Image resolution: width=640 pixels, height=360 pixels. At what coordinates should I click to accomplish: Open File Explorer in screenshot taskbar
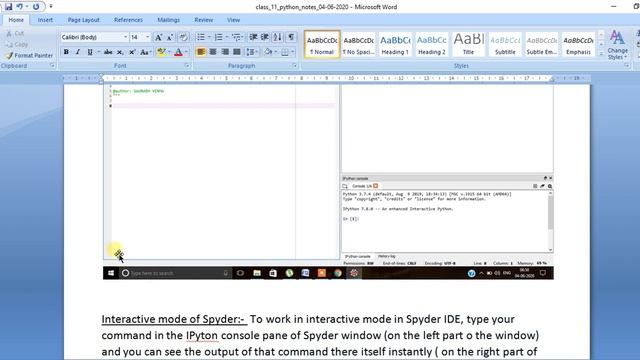pos(257,273)
